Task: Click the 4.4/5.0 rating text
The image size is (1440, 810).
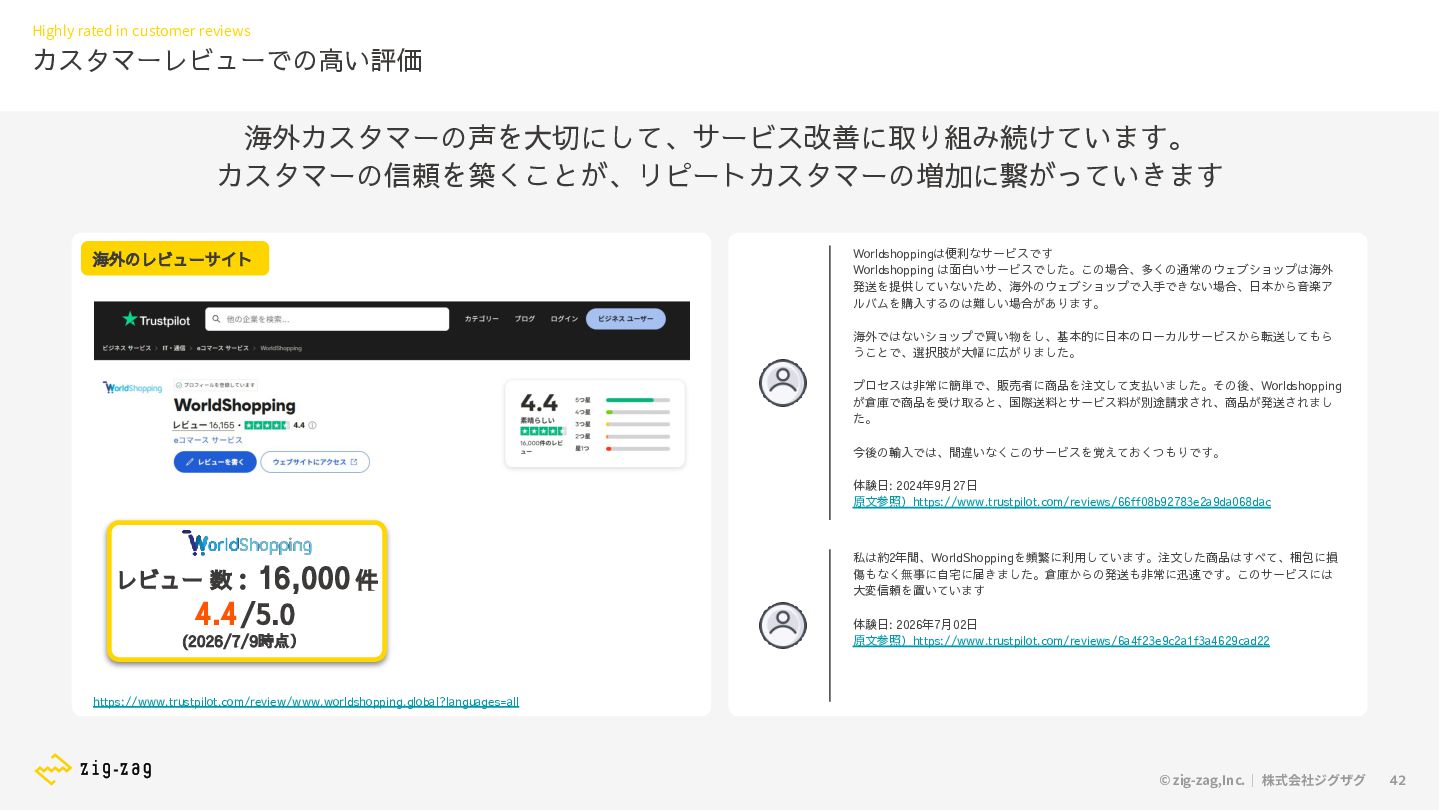Action: [x=245, y=613]
